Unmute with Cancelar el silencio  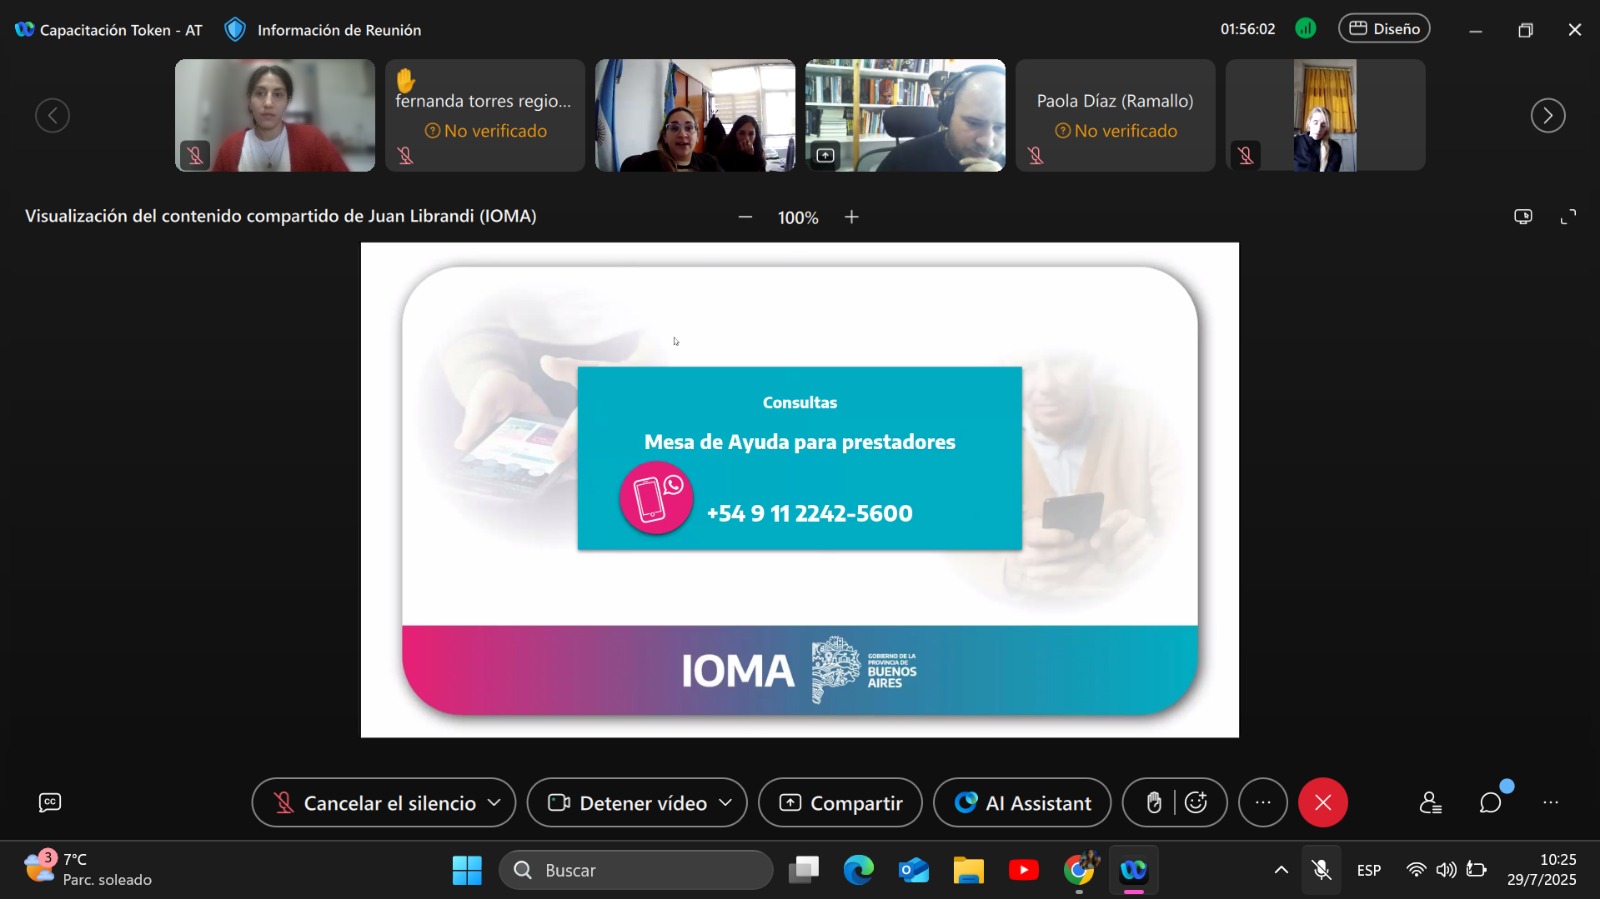point(375,803)
